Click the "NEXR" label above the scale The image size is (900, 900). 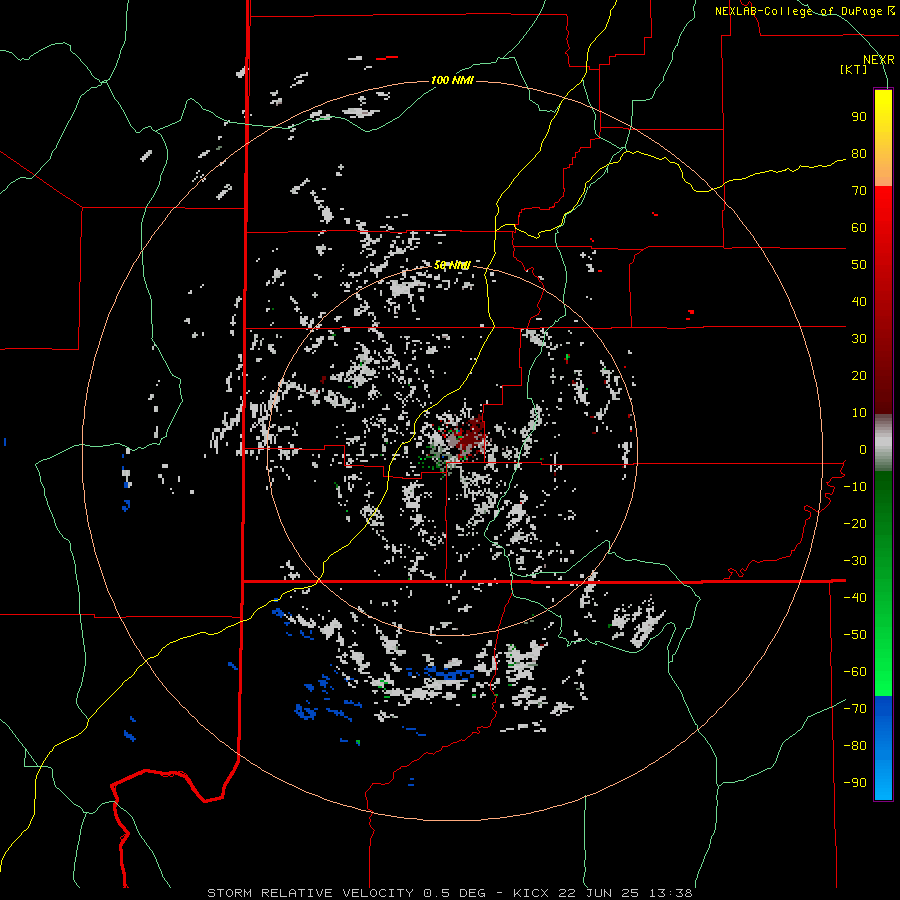pyautogui.click(x=879, y=60)
